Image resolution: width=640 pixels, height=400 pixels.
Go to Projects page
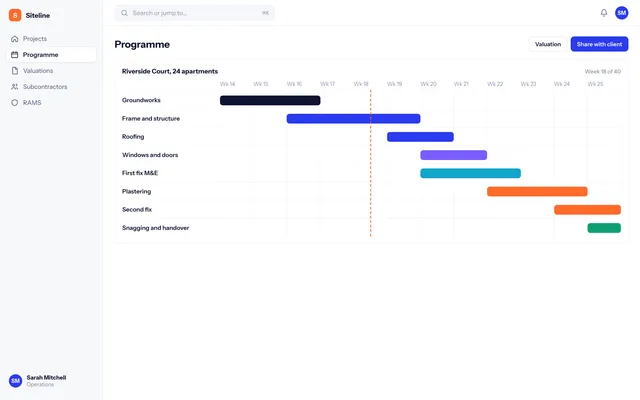coord(51,39)
